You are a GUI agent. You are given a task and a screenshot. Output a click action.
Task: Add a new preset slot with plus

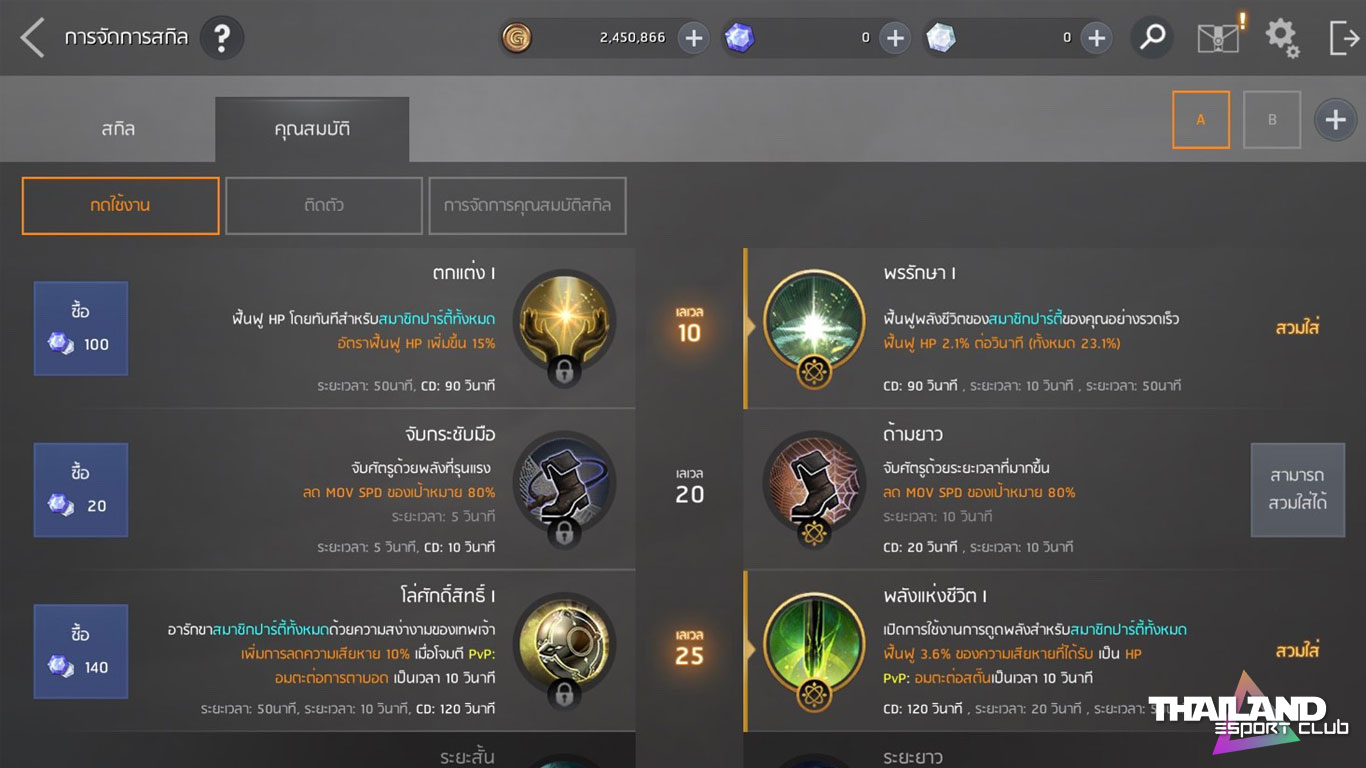tap(1335, 120)
